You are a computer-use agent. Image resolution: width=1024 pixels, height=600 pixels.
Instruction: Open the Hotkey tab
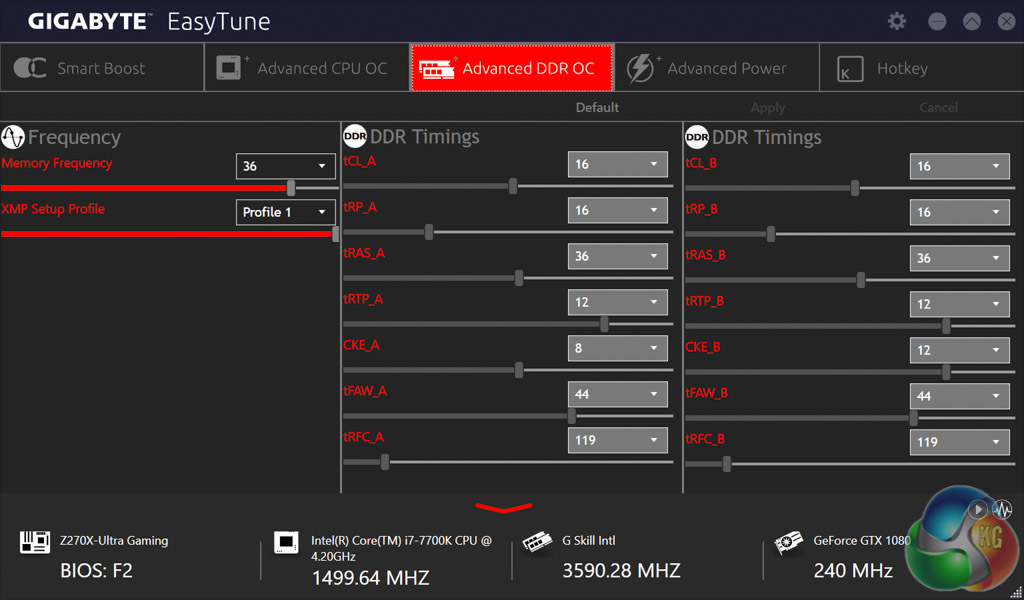[x=921, y=67]
